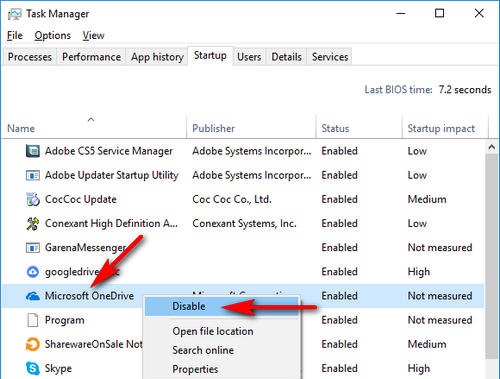Click the googledrivesync icon
Screen dimensions: 500x379
(x=33, y=272)
